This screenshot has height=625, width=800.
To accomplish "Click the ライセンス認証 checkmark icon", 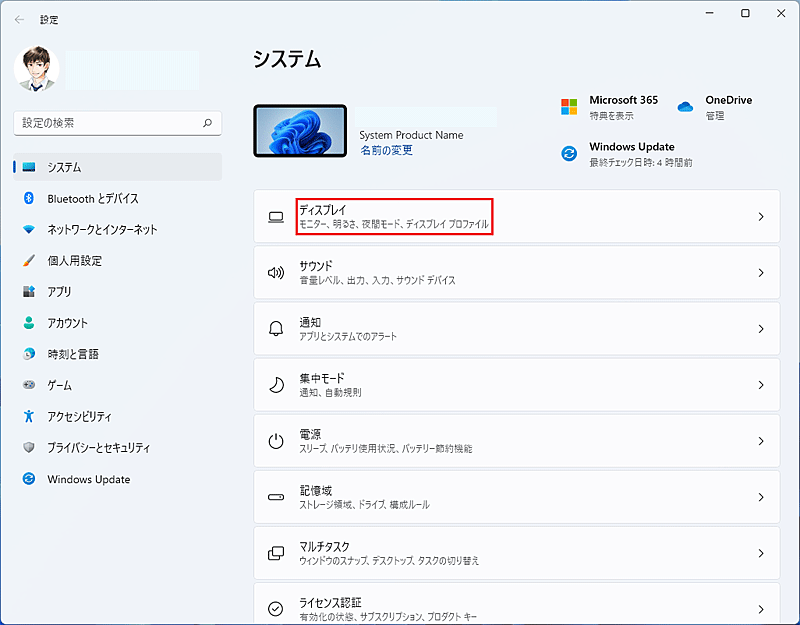I will (x=276, y=609).
